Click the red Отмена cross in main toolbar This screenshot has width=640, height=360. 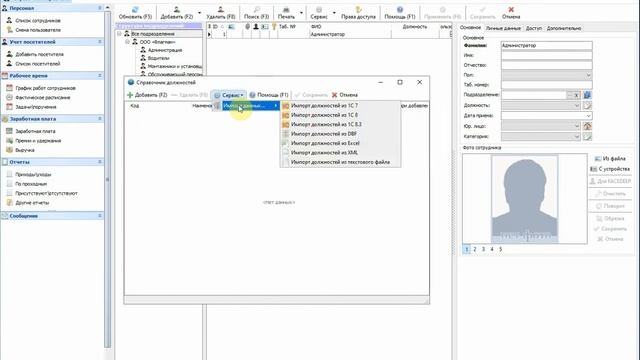(511, 10)
